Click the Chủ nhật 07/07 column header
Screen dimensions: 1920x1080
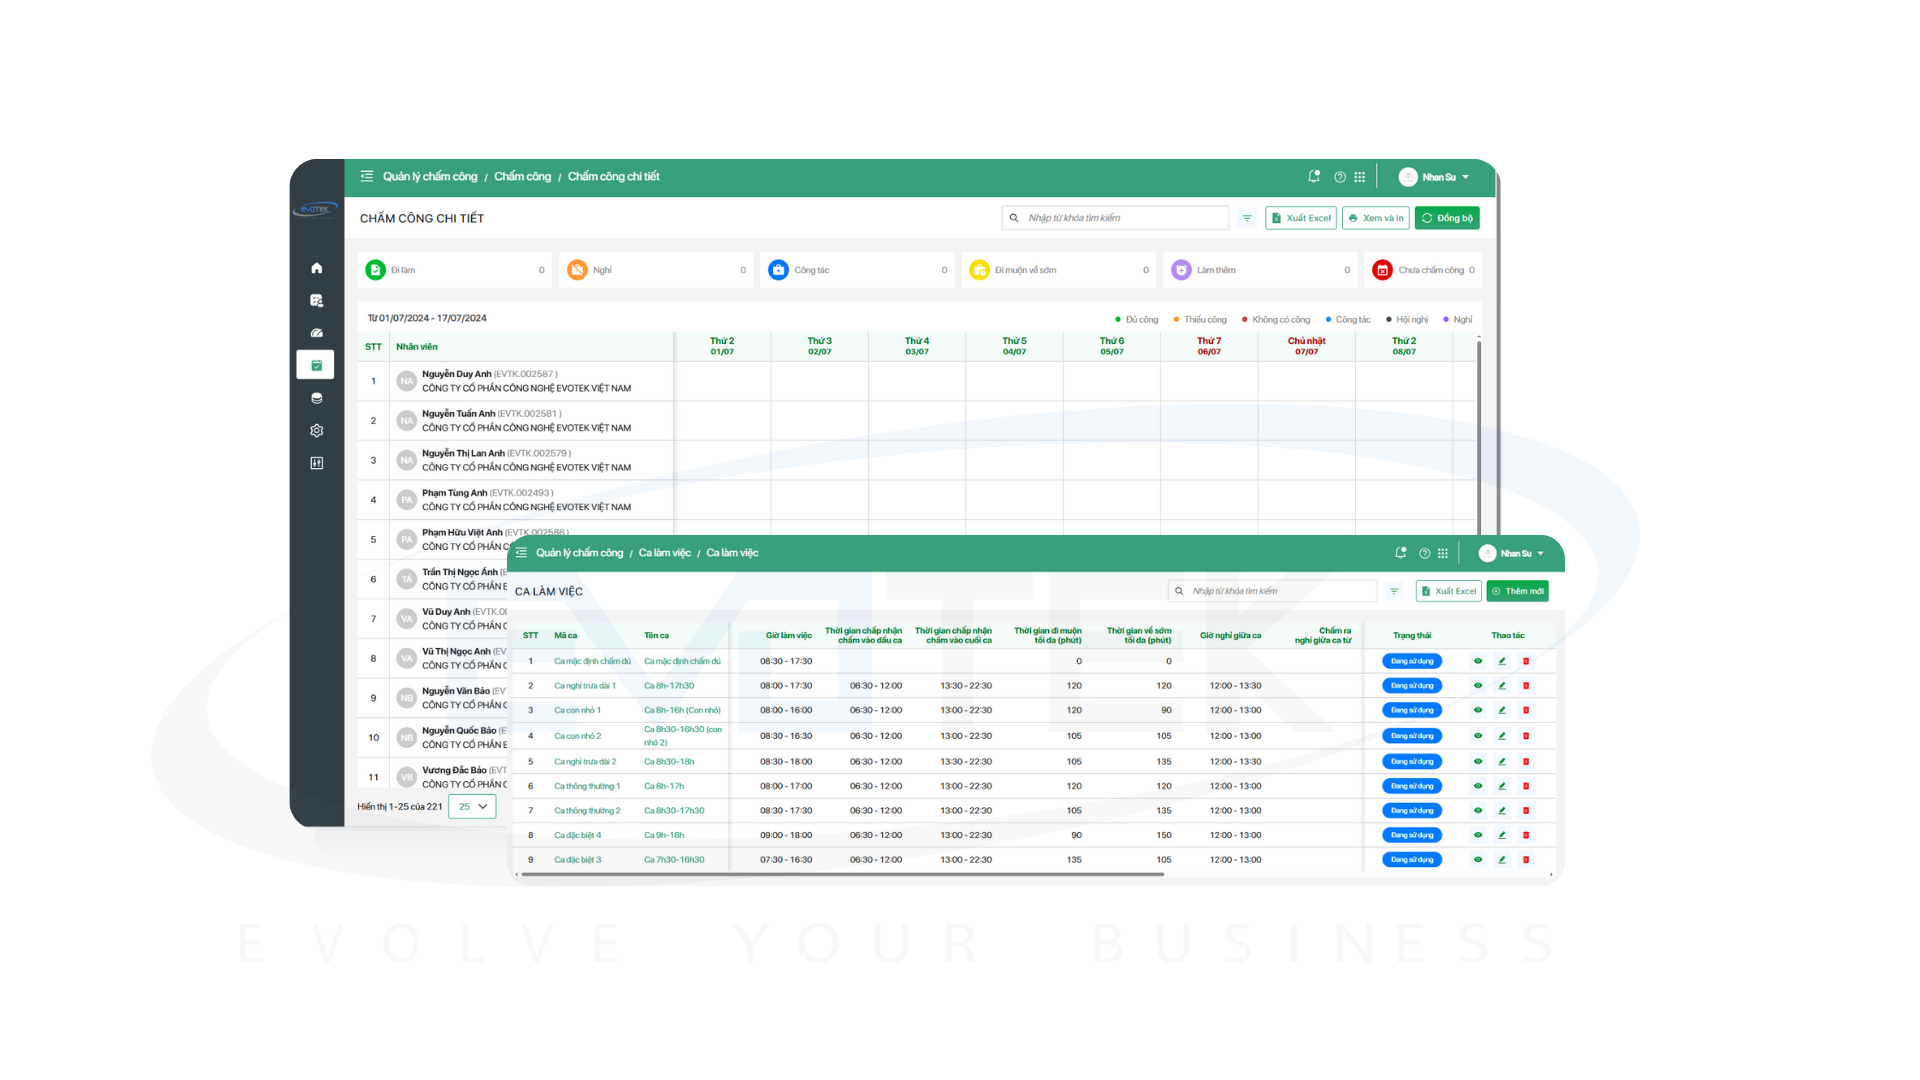tap(1306, 346)
